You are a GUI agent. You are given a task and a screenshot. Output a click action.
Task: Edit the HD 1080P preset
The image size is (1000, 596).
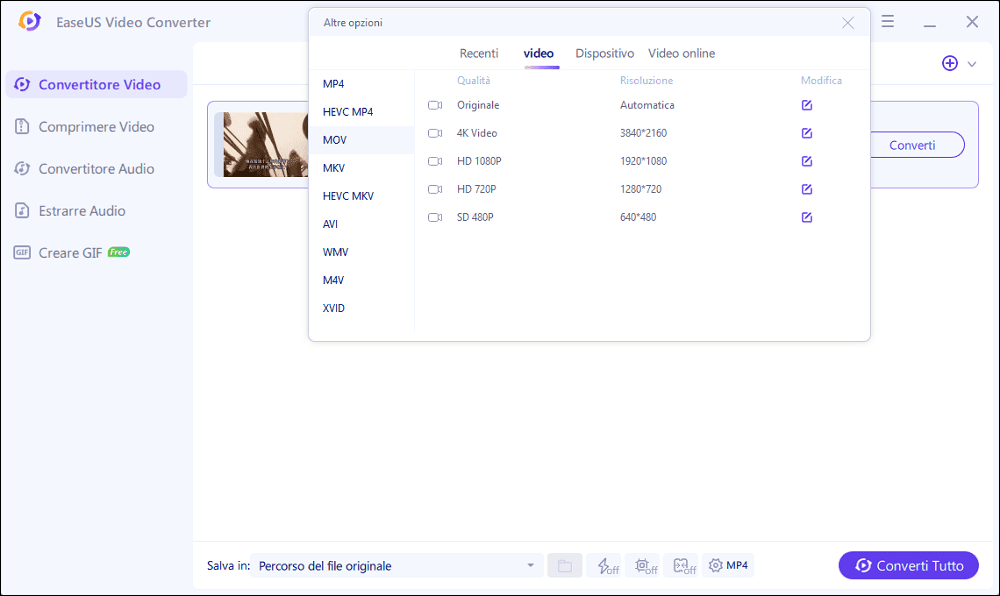pyautogui.click(x=807, y=161)
